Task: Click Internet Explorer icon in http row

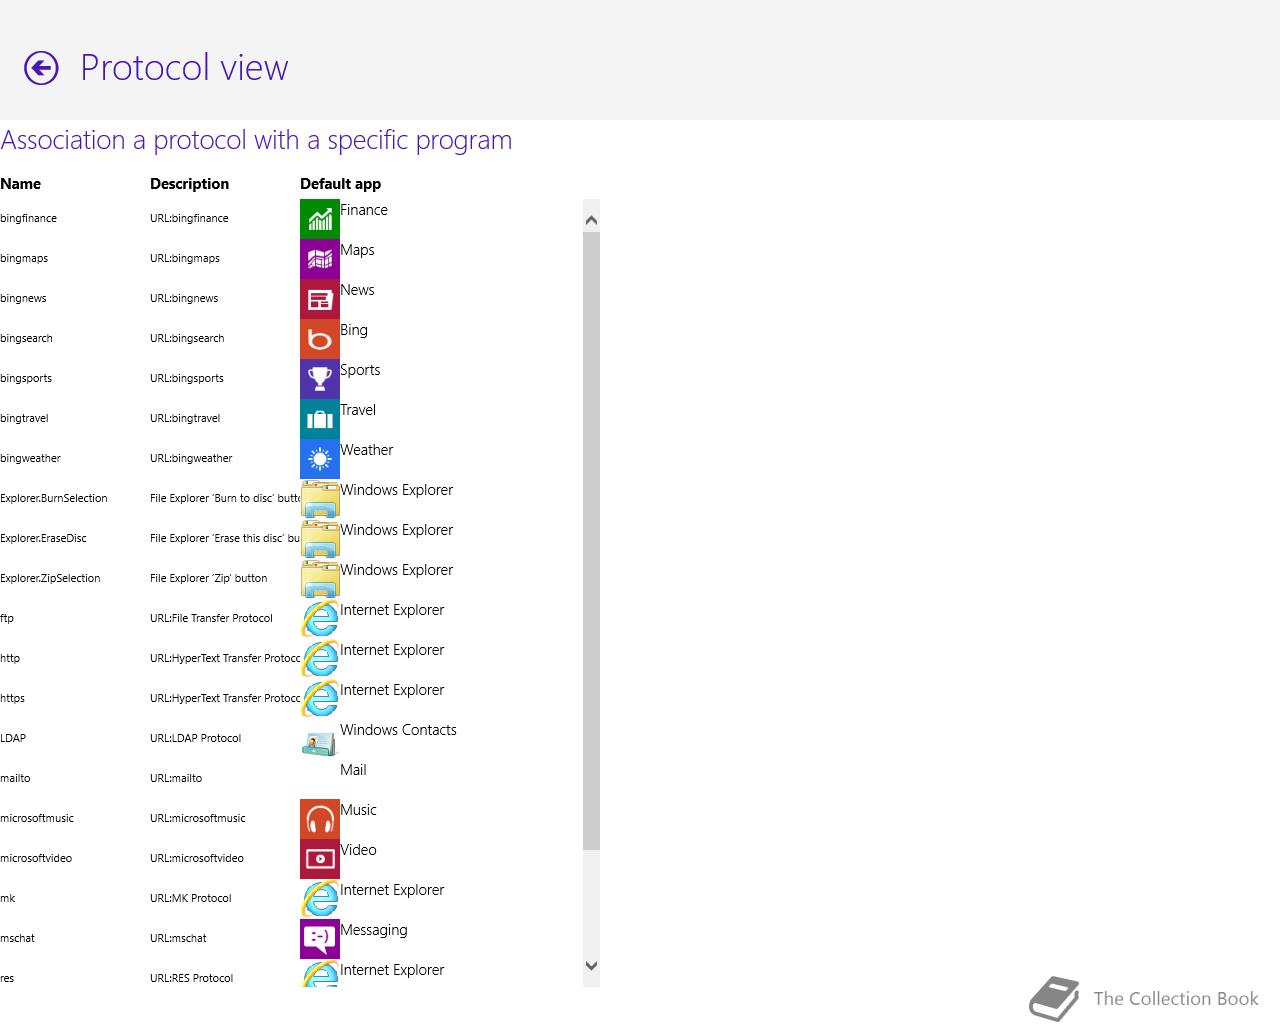Action: [x=320, y=659]
